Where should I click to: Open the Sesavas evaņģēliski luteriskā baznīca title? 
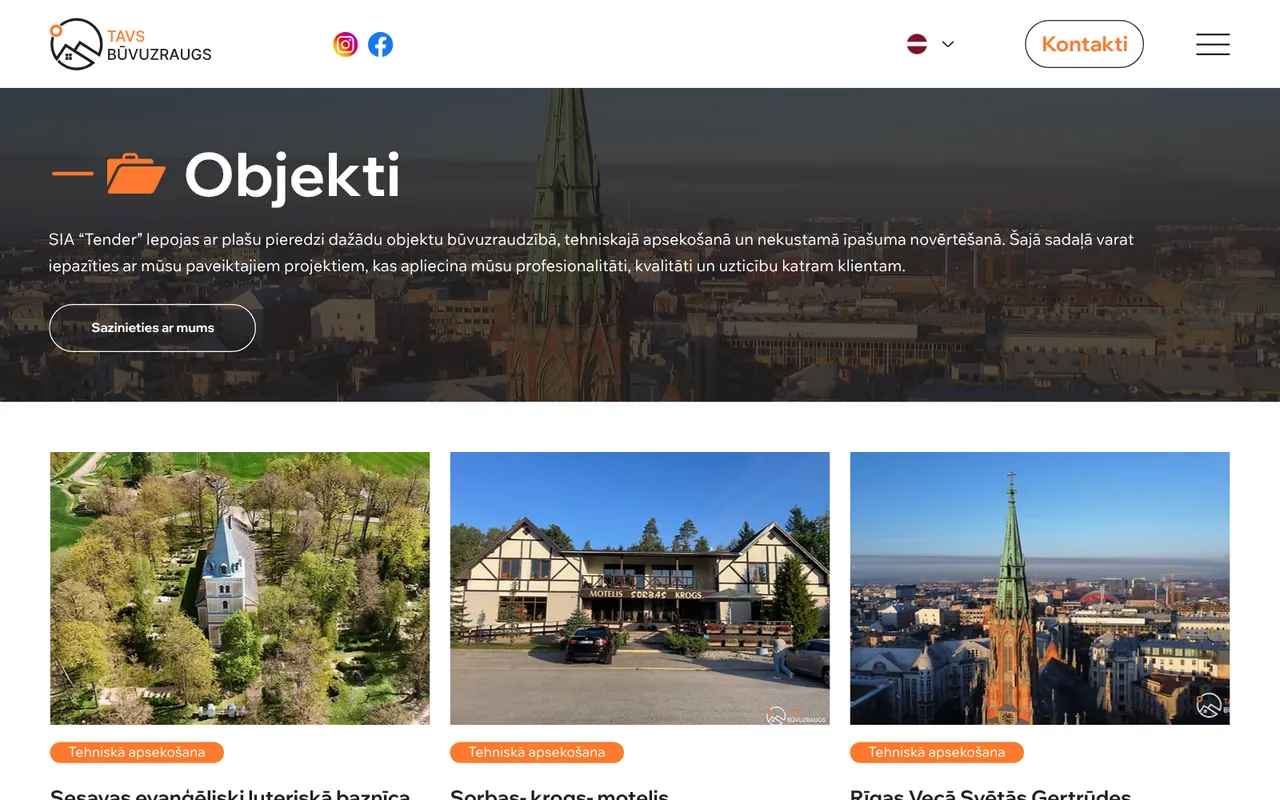coord(230,794)
